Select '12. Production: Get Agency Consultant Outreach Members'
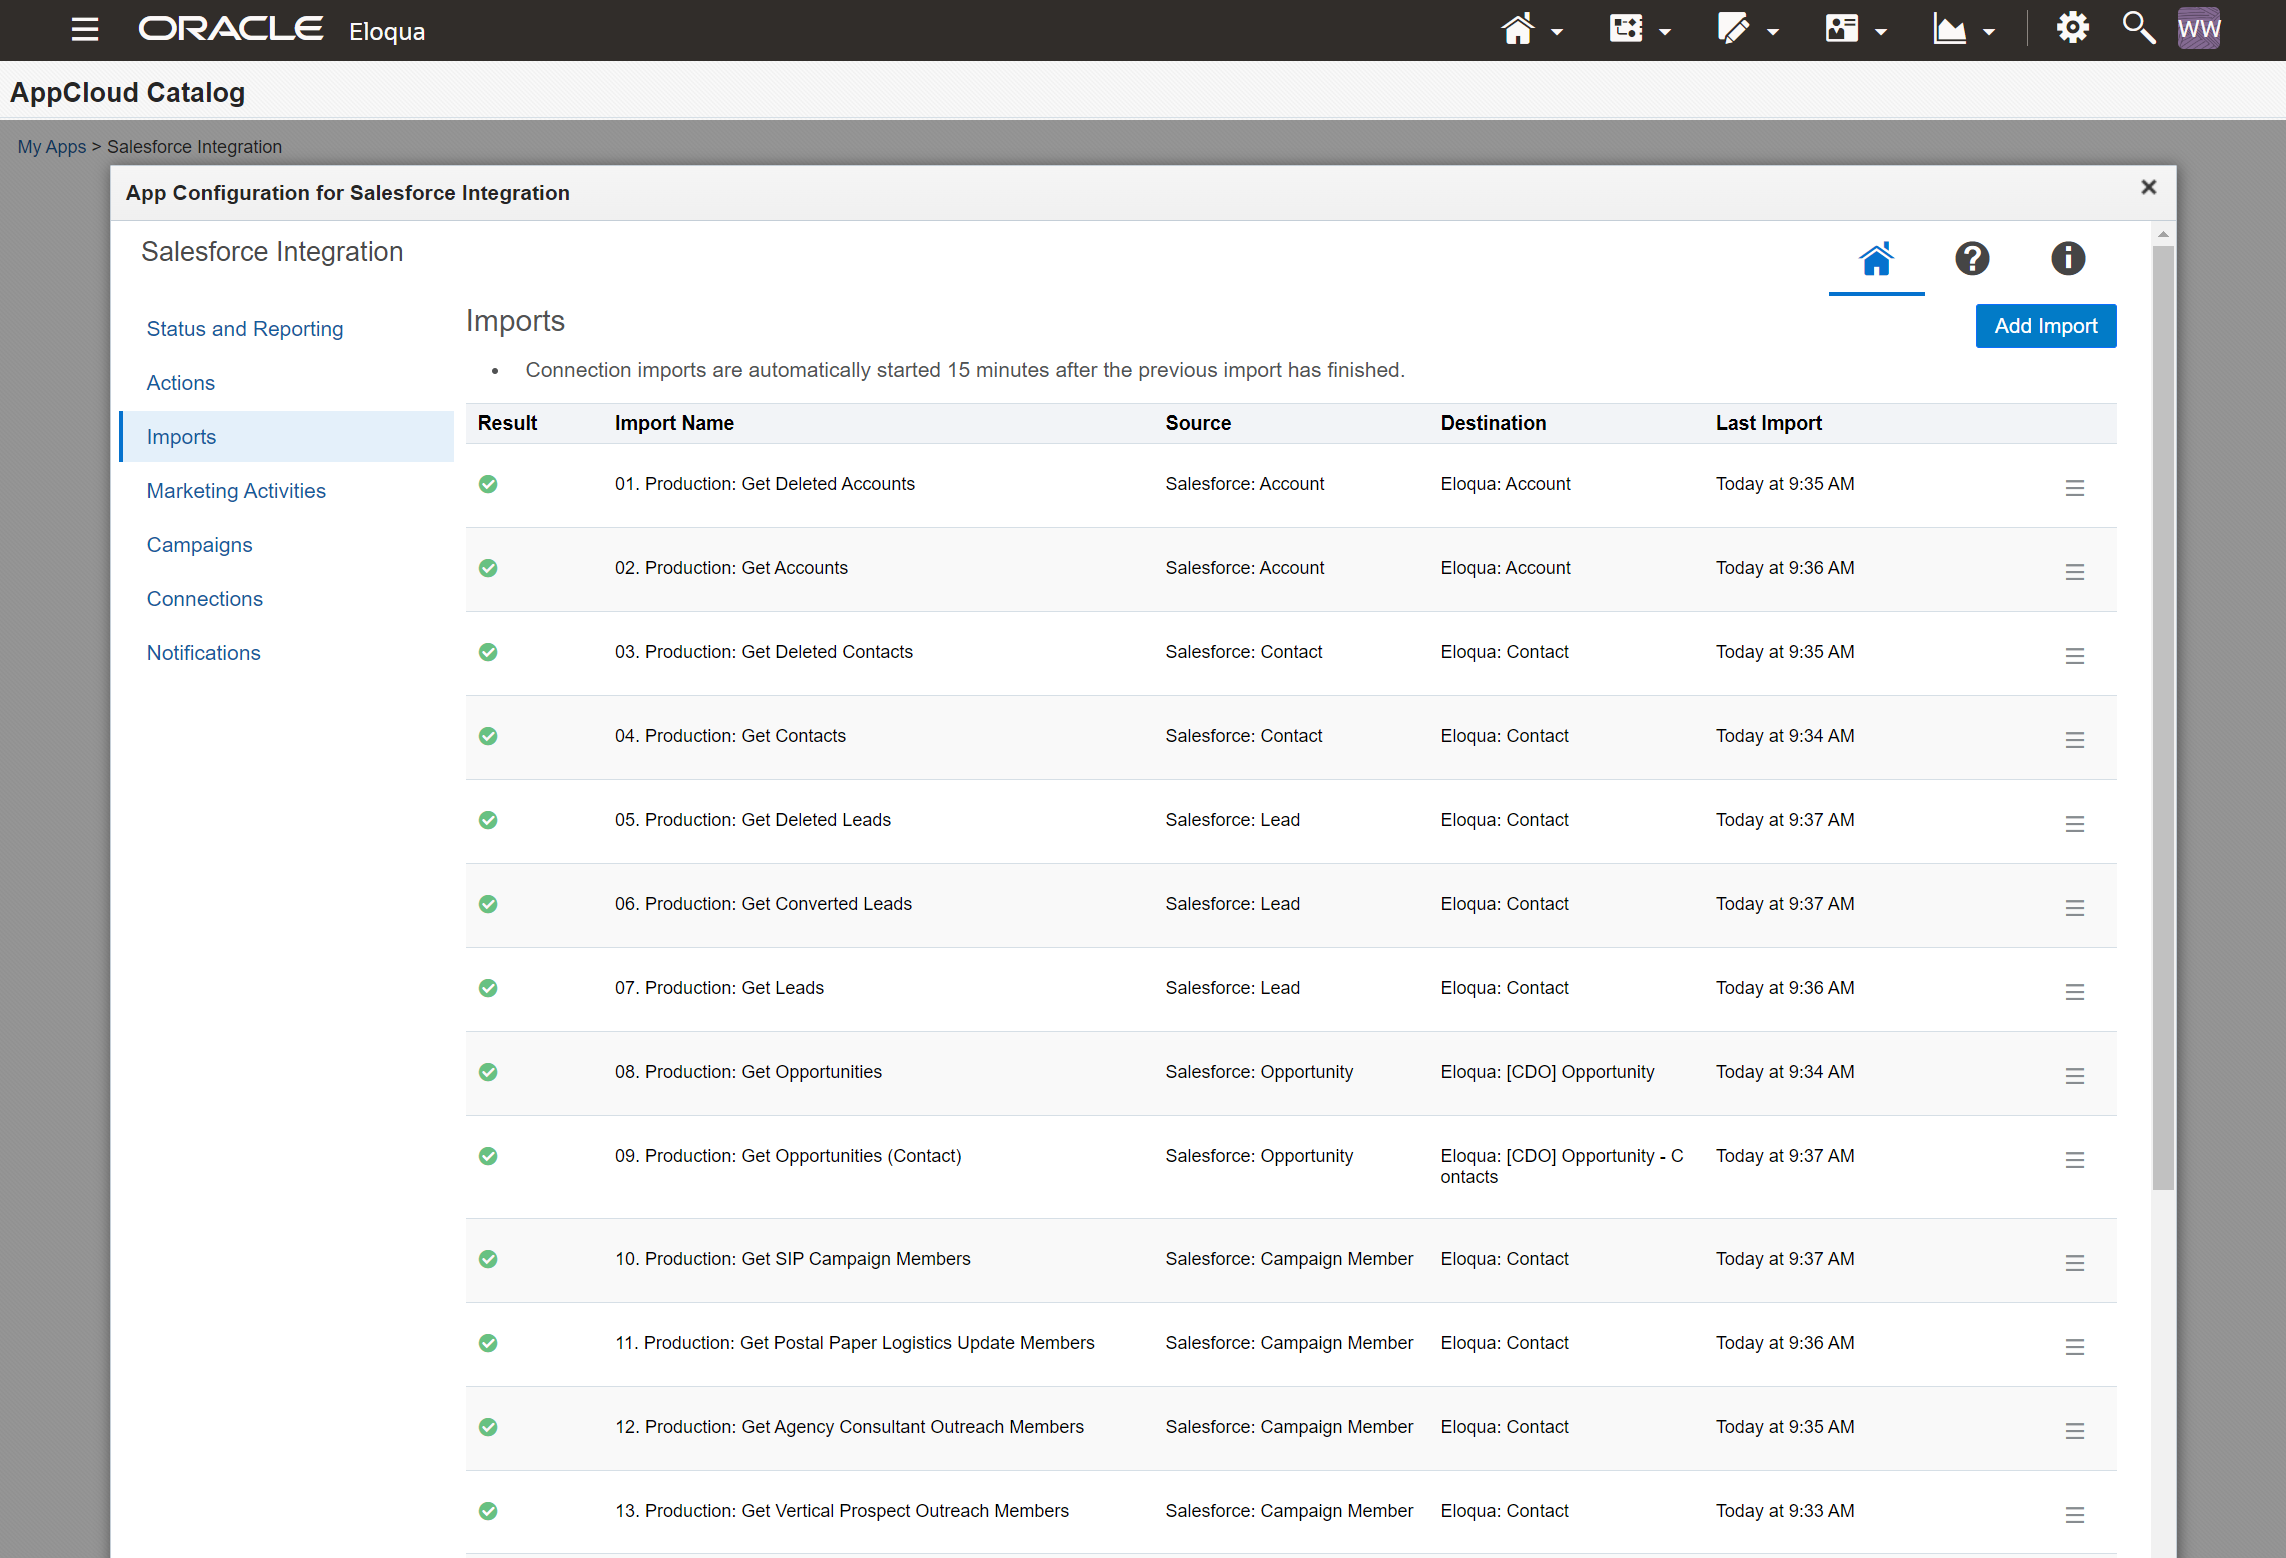 (849, 1427)
